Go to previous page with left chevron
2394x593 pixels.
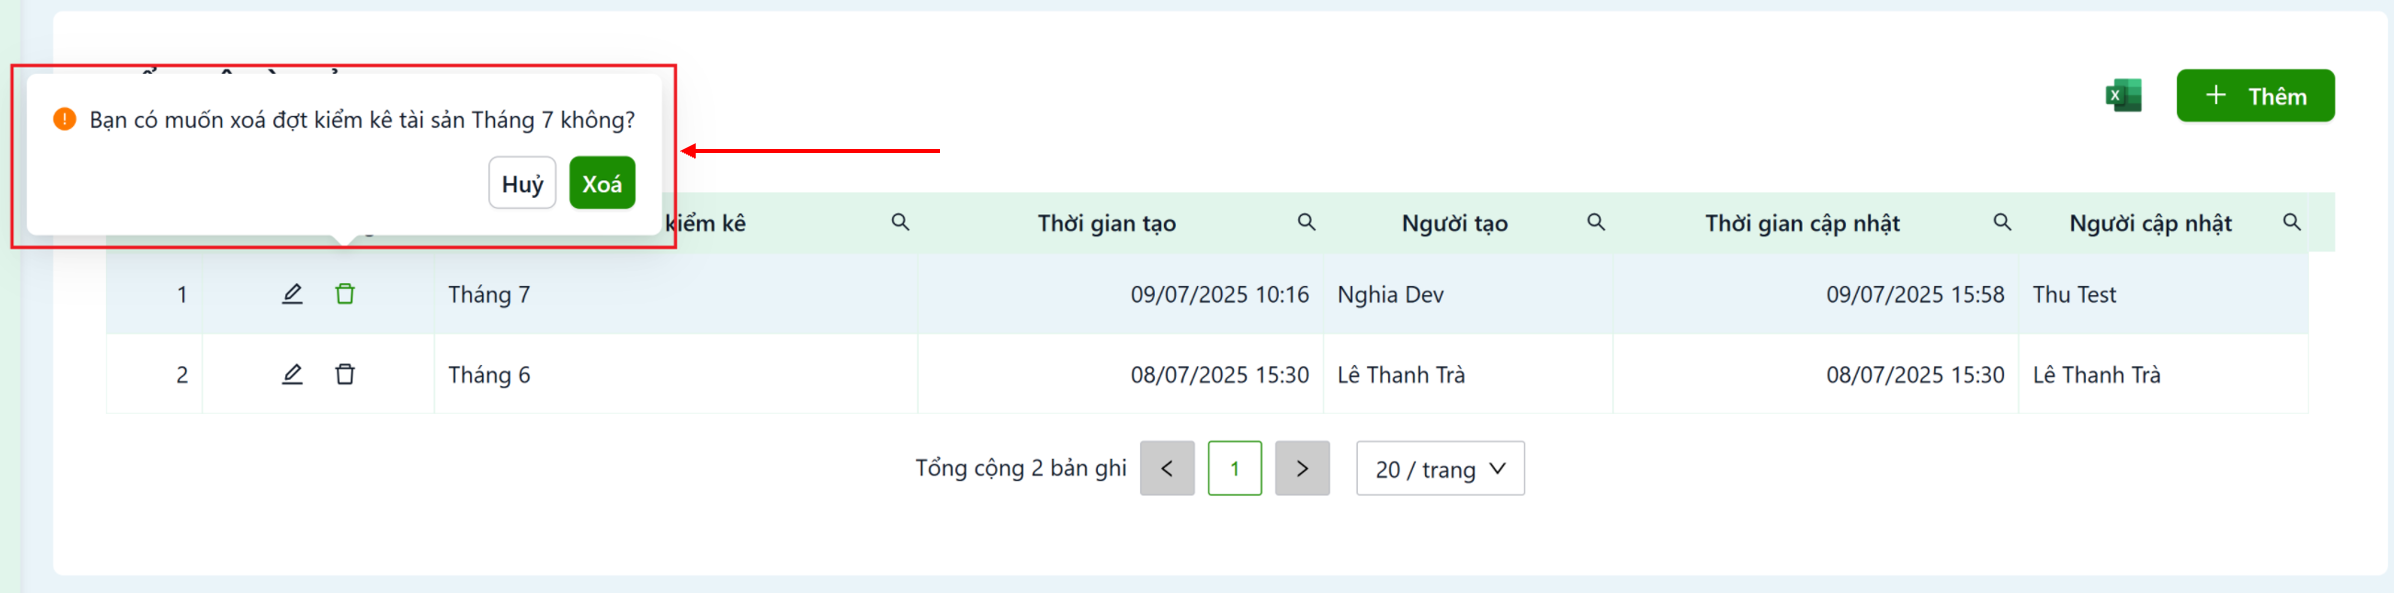pos(1167,468)
